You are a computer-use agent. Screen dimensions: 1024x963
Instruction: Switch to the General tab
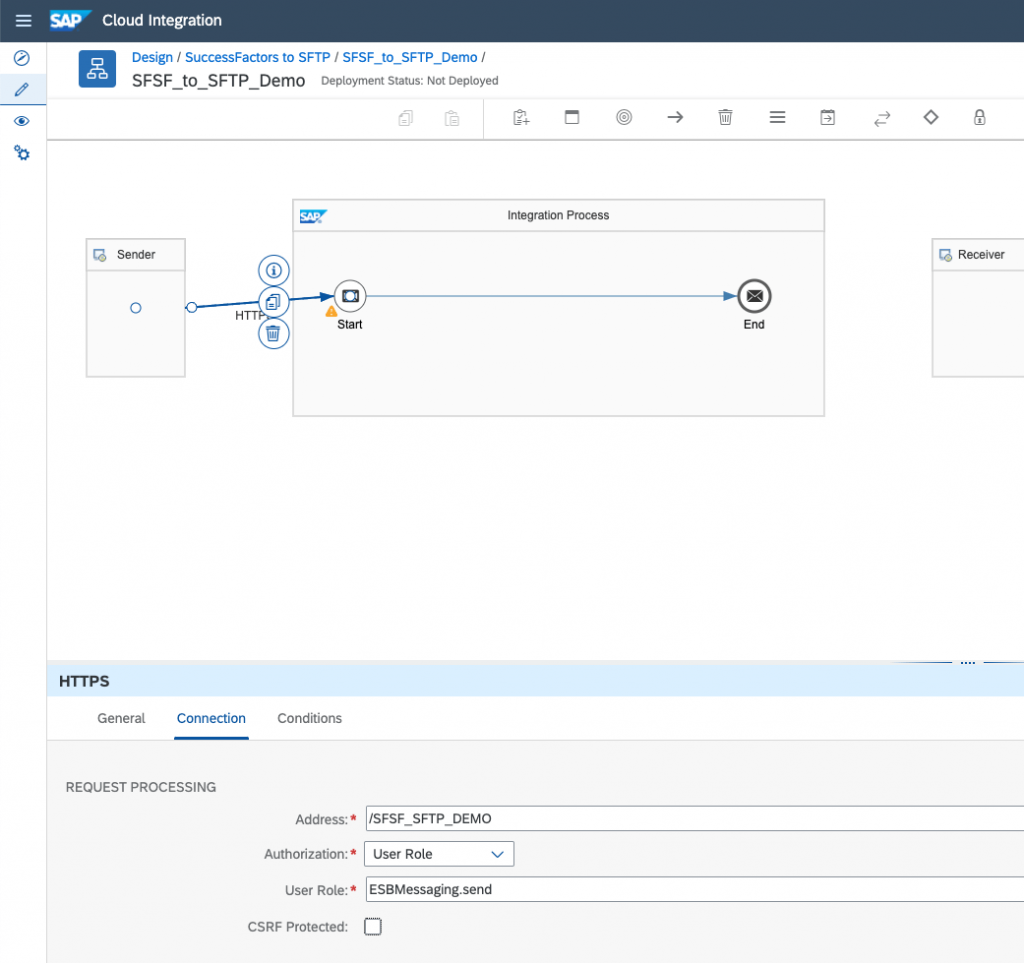point(121,718)
